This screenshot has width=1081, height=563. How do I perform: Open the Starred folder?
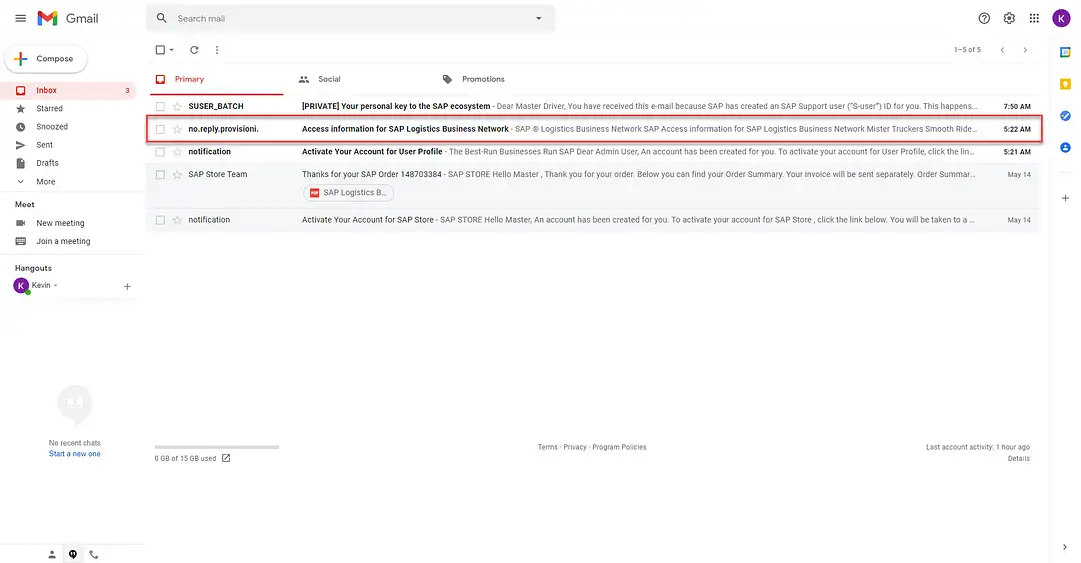[x=49, y=109]
